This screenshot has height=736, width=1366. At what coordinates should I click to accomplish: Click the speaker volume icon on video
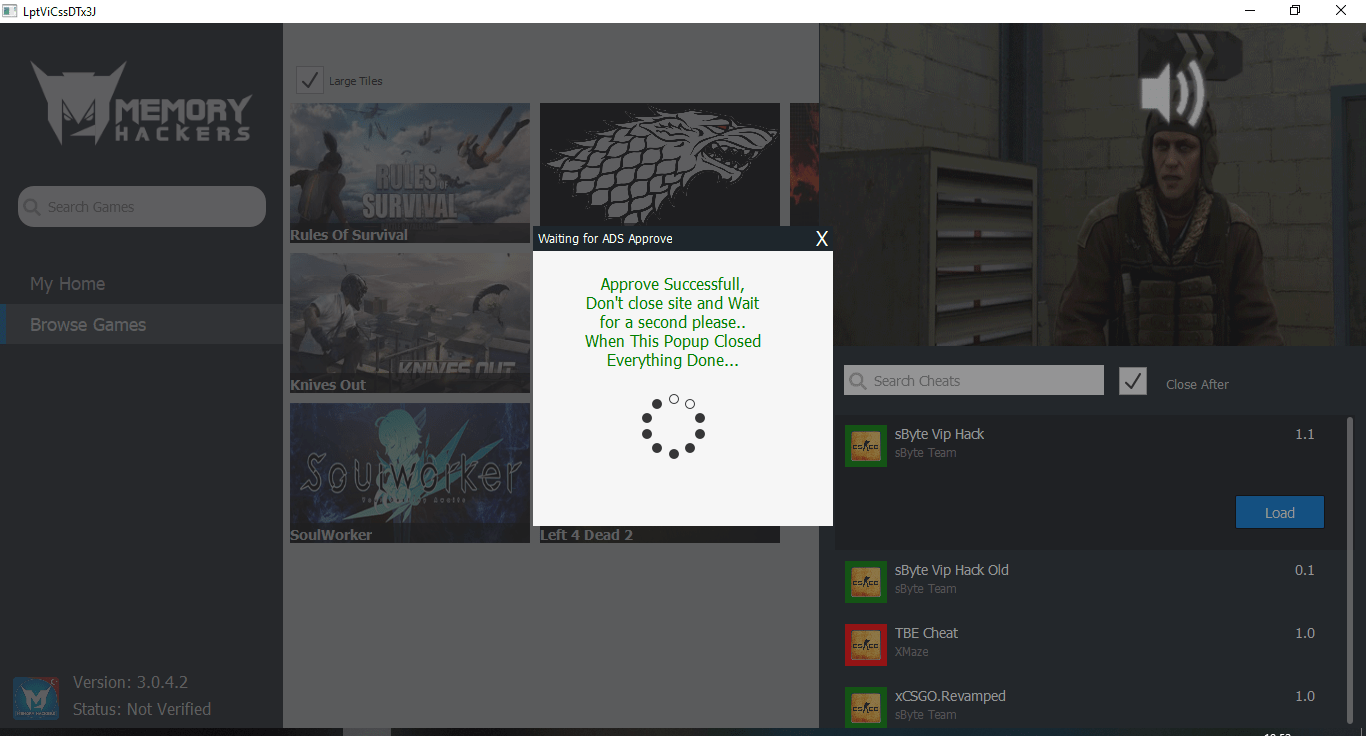click(x=1174, y=92)
